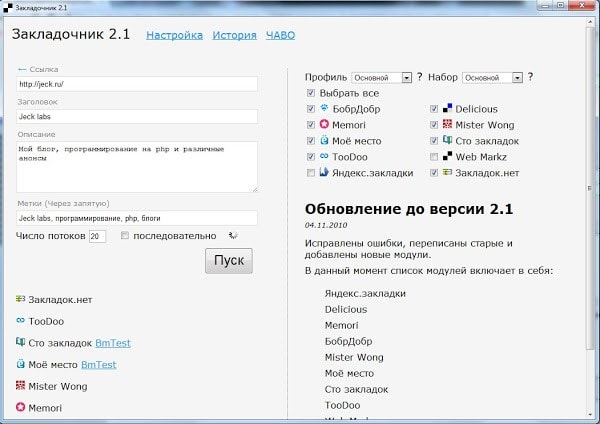The width and height of the screenshot is (600, 424).
Task: Click the Моё место icon in results list
Action: tap(21, 365)
